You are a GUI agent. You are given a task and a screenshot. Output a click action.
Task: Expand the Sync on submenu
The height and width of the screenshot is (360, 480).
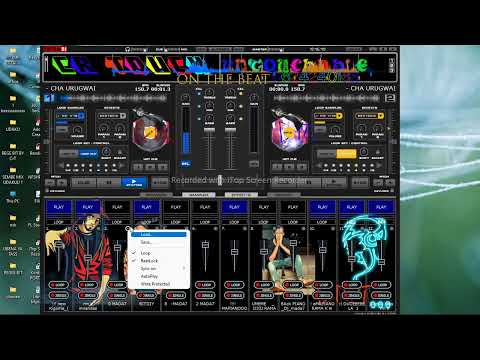pyautogui.click(x=159, y=268)
